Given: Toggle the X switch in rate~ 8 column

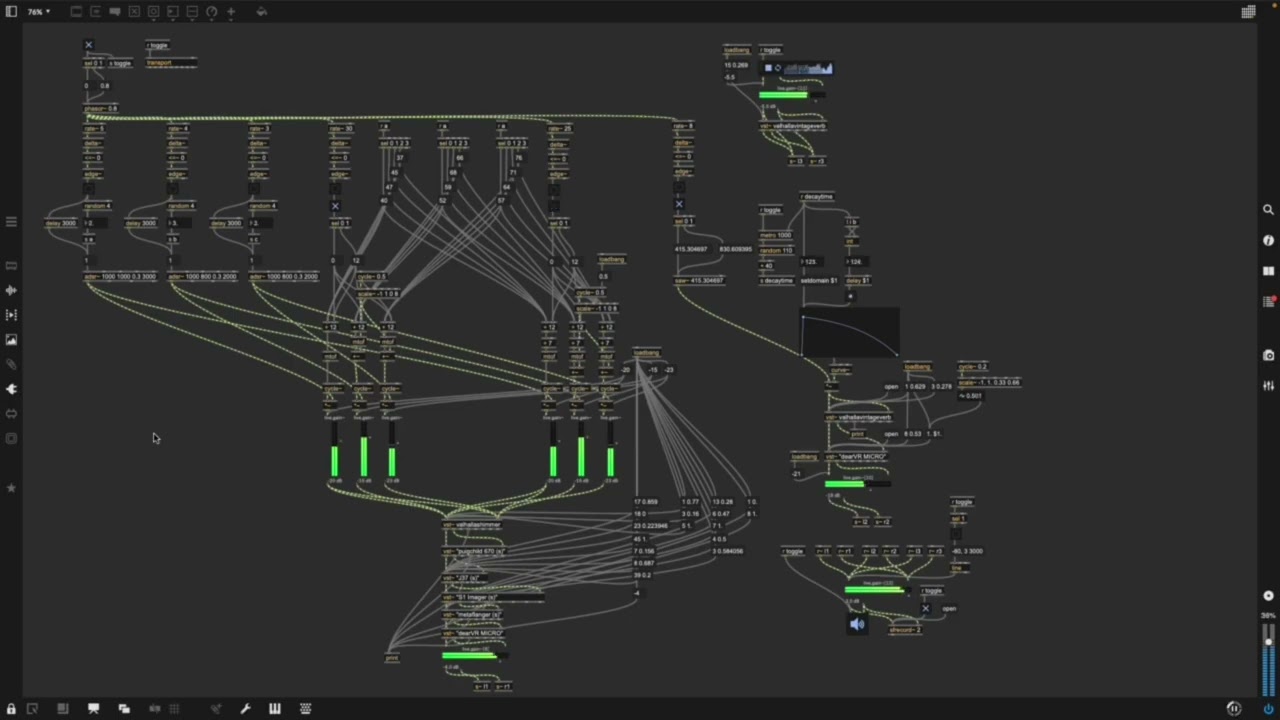Looking at the screenshot, I should tap(679, 204).
